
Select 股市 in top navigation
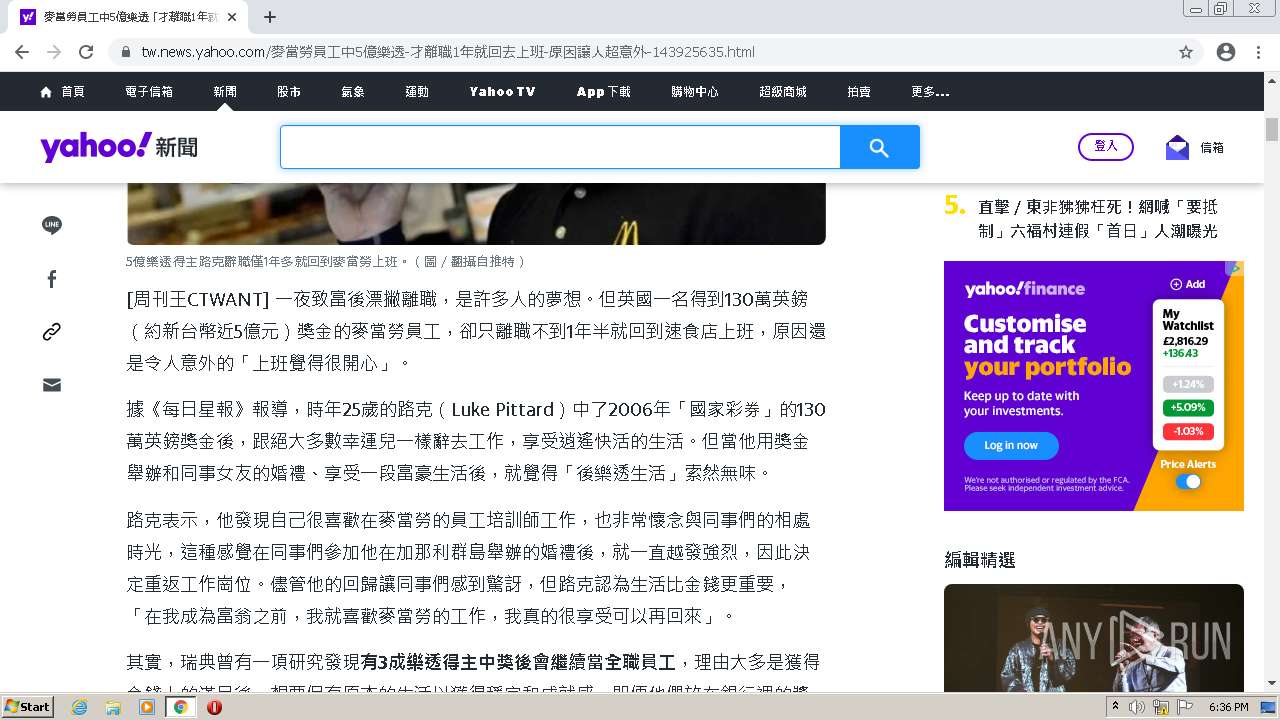coord(289,91)
